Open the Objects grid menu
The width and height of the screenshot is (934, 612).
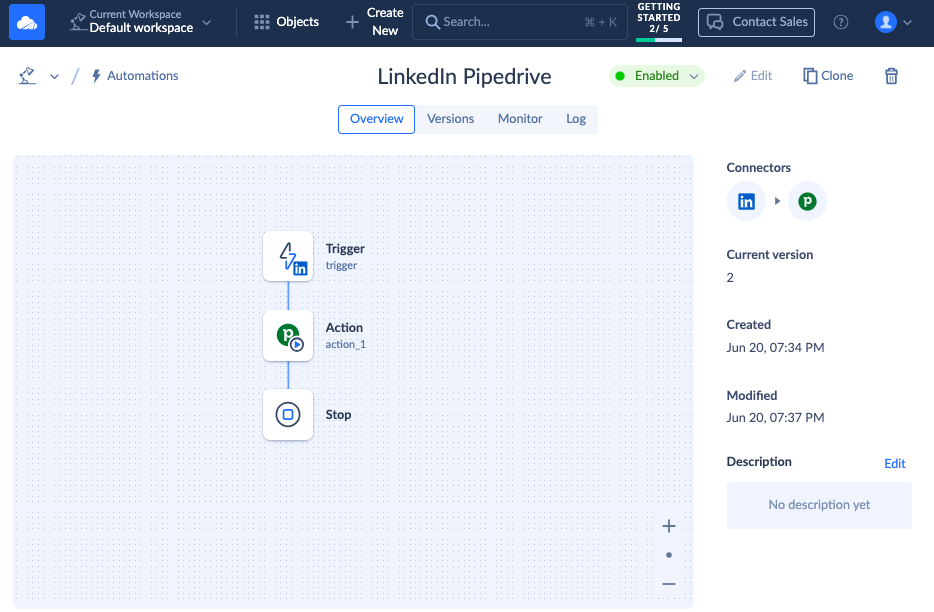pos(287,22)
